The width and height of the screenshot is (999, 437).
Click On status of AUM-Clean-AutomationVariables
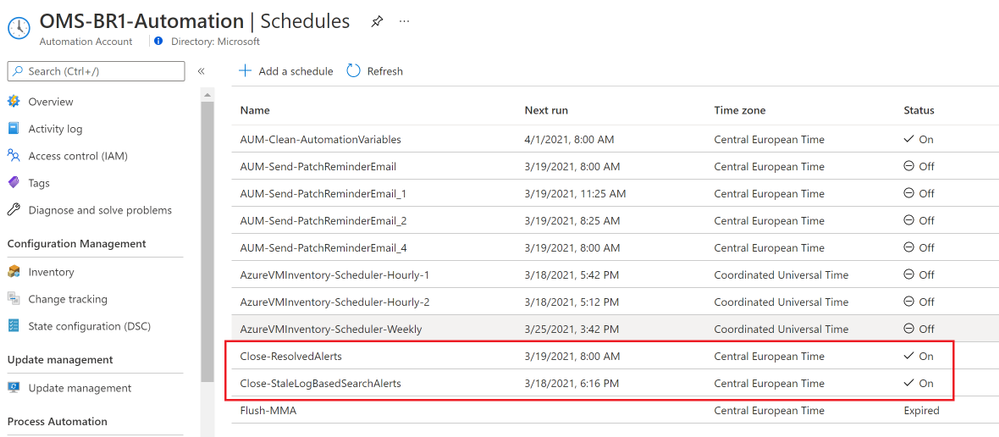click(x=919, y=139)
